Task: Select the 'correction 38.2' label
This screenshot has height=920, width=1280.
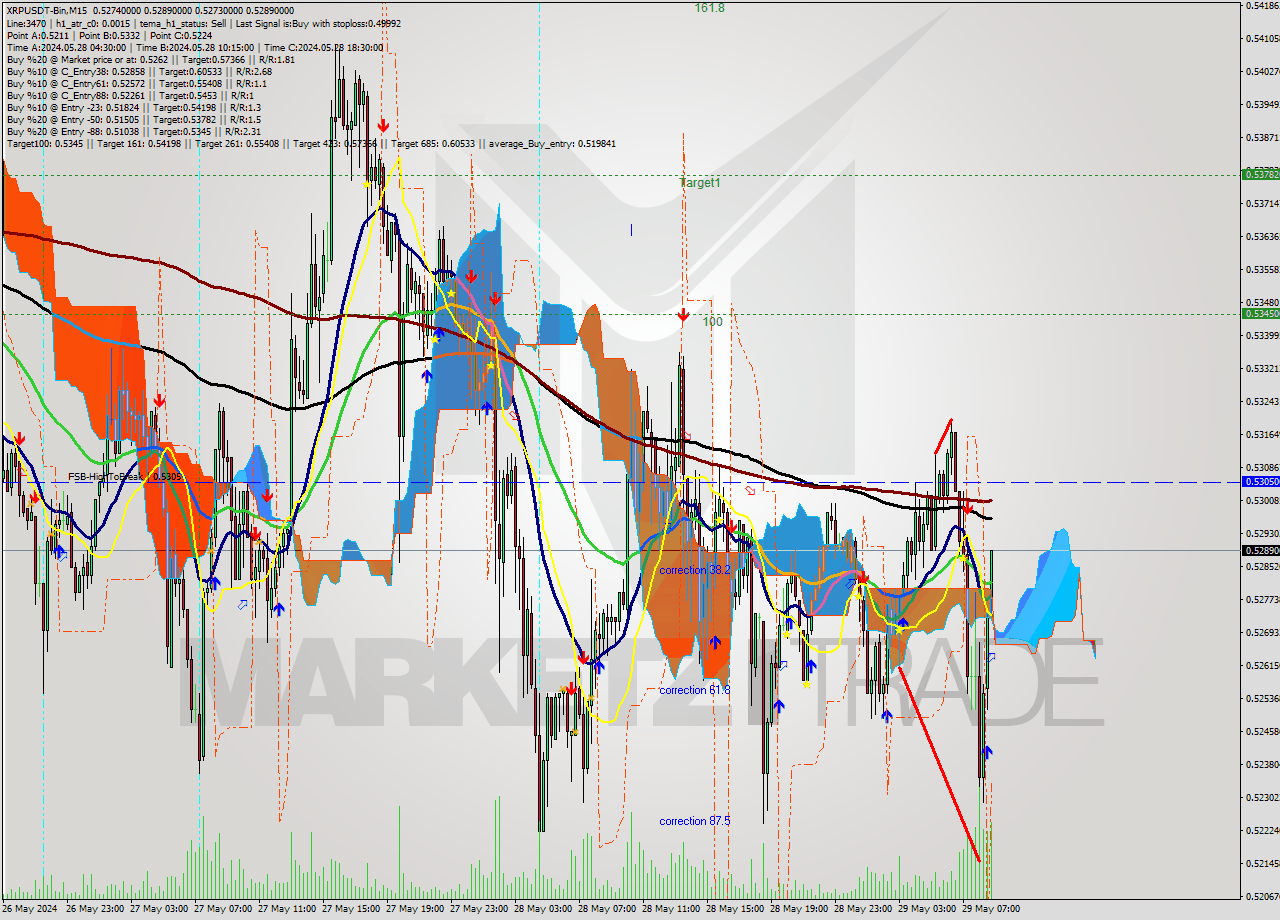Action: click(x=695, y=570)
